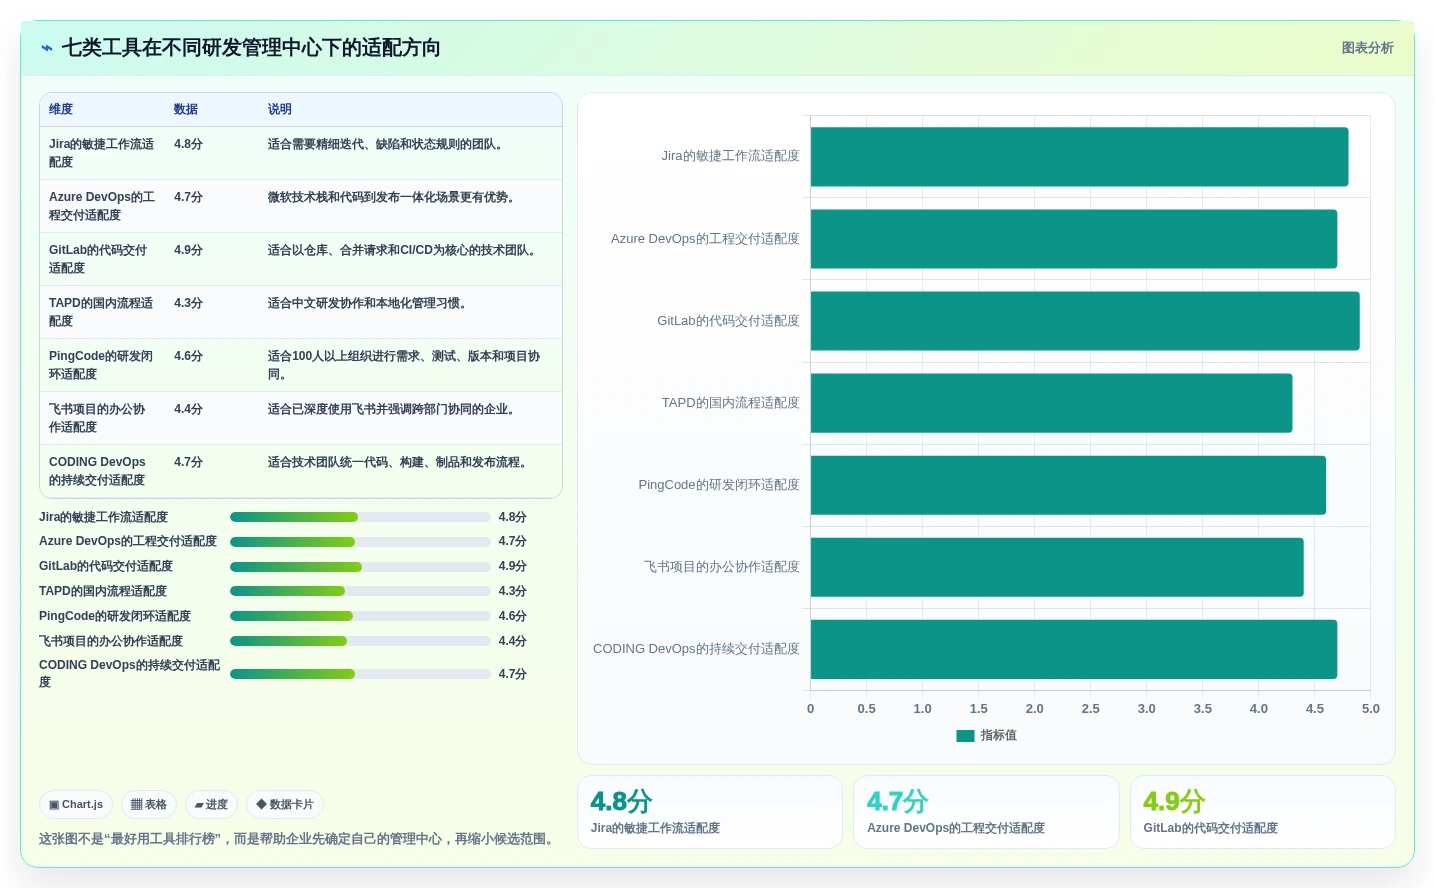Click description 适合技术团队统一代码、构建、制品和发布流程
1435x888 pixels.
pyautogui.click(x=397, y=462)
